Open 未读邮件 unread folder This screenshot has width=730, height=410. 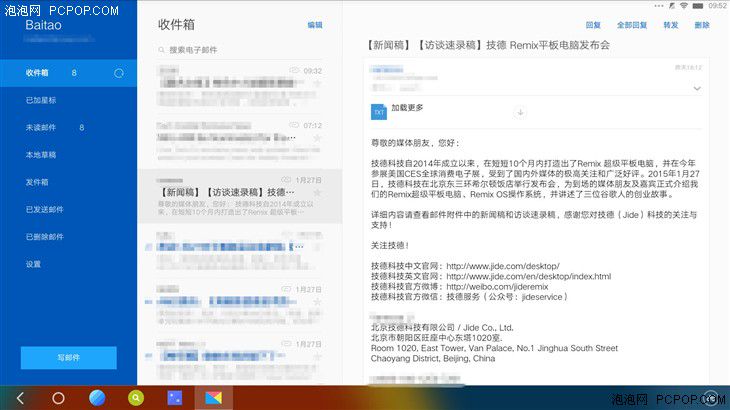pyautogui.click(x=41, y=128)
